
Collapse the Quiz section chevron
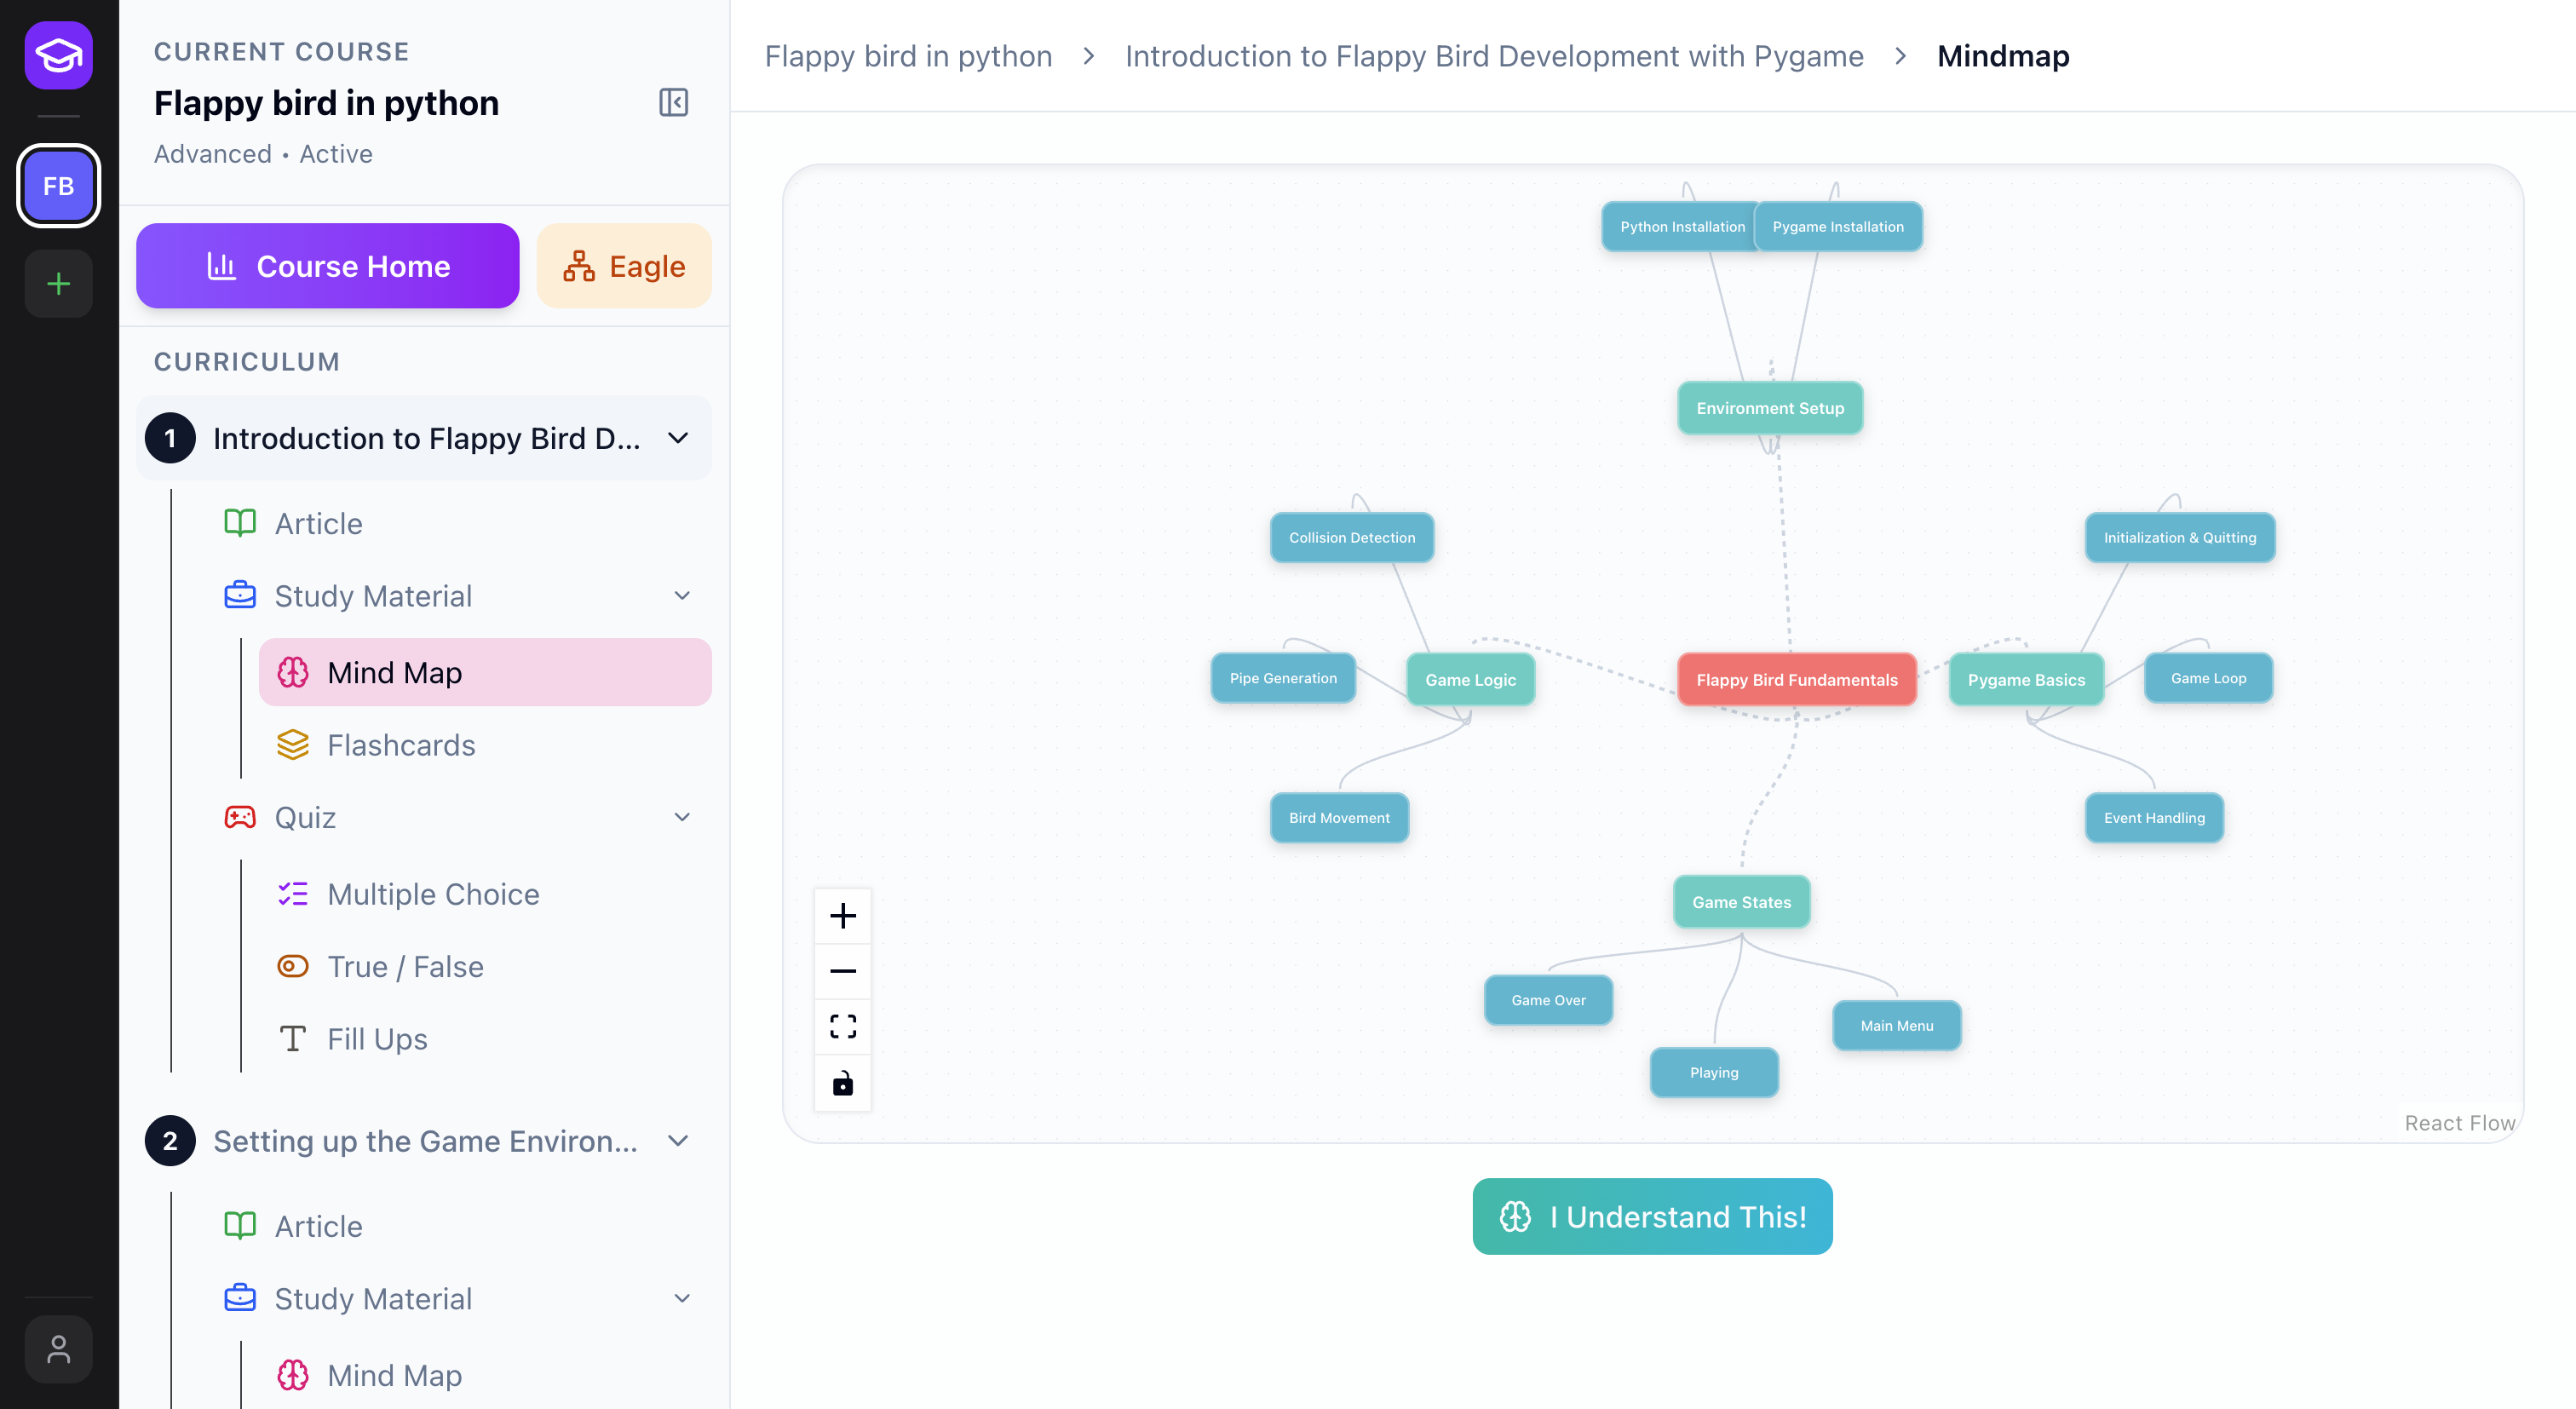coord(682,817)
